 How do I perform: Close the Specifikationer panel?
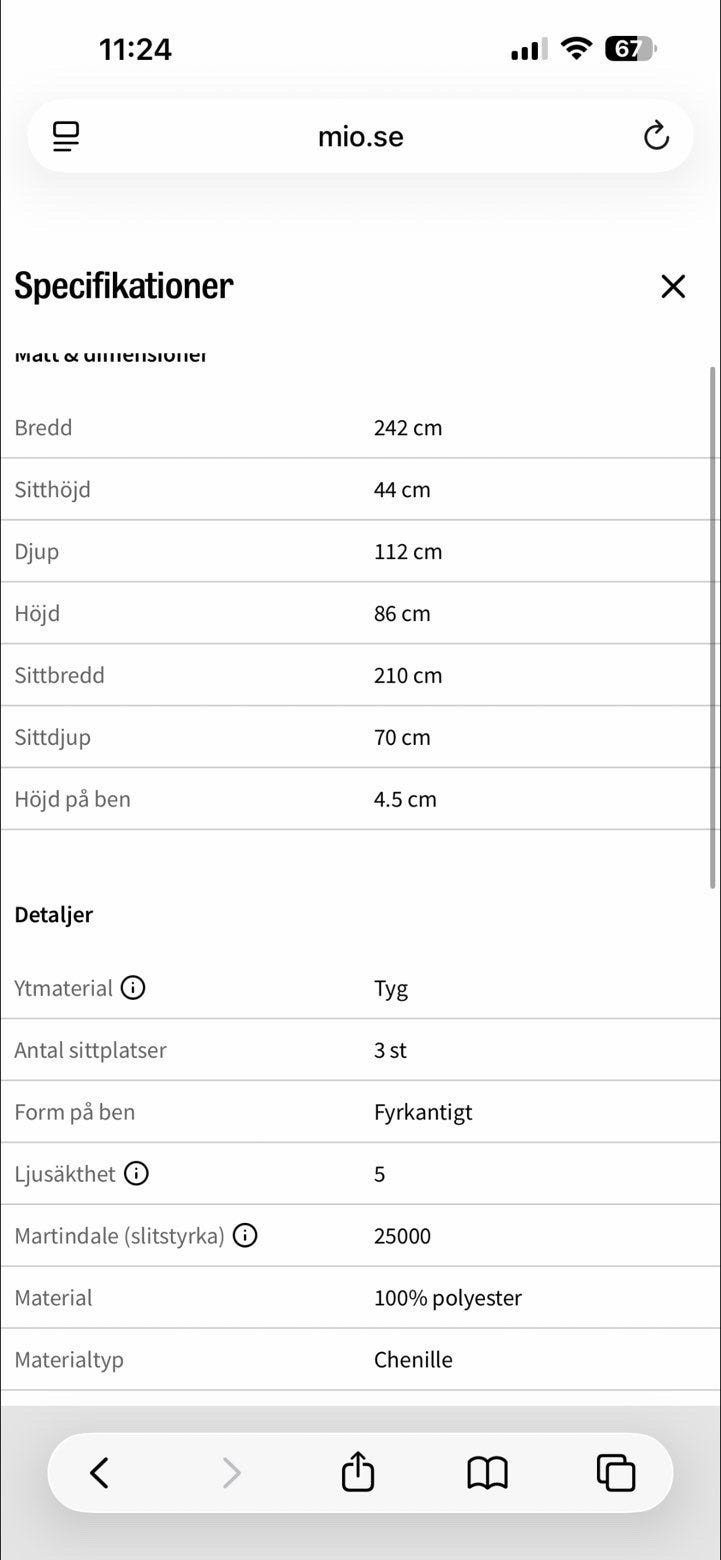[673, 287]
